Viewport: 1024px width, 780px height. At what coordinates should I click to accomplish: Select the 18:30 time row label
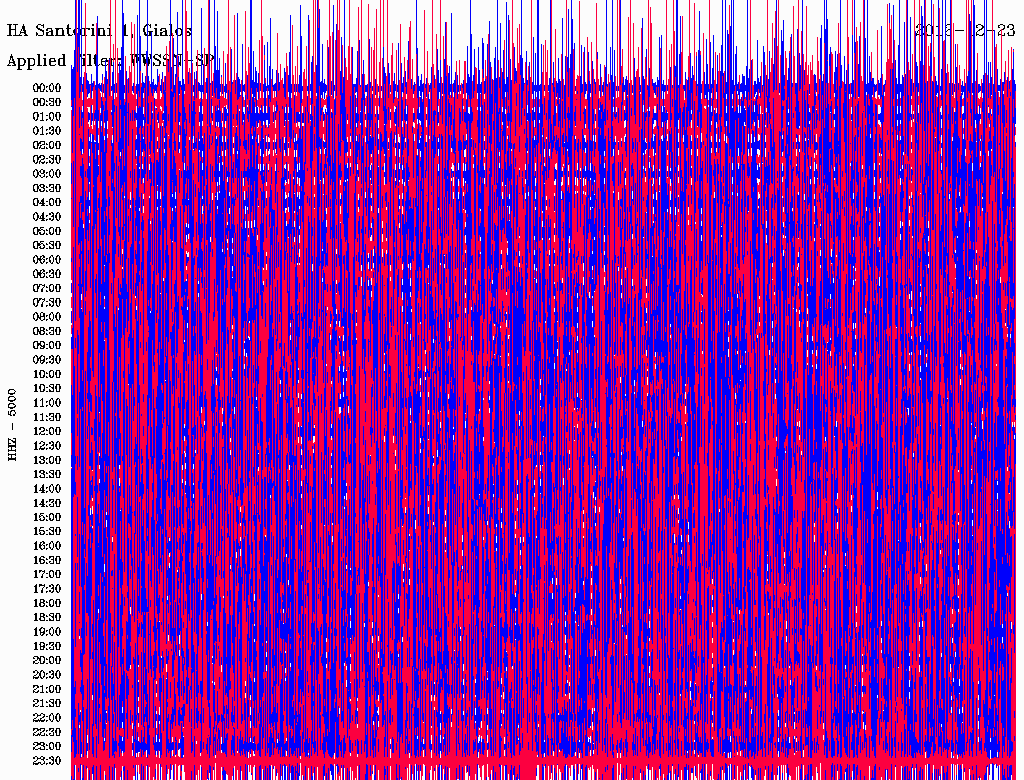[x=47, y=617]
